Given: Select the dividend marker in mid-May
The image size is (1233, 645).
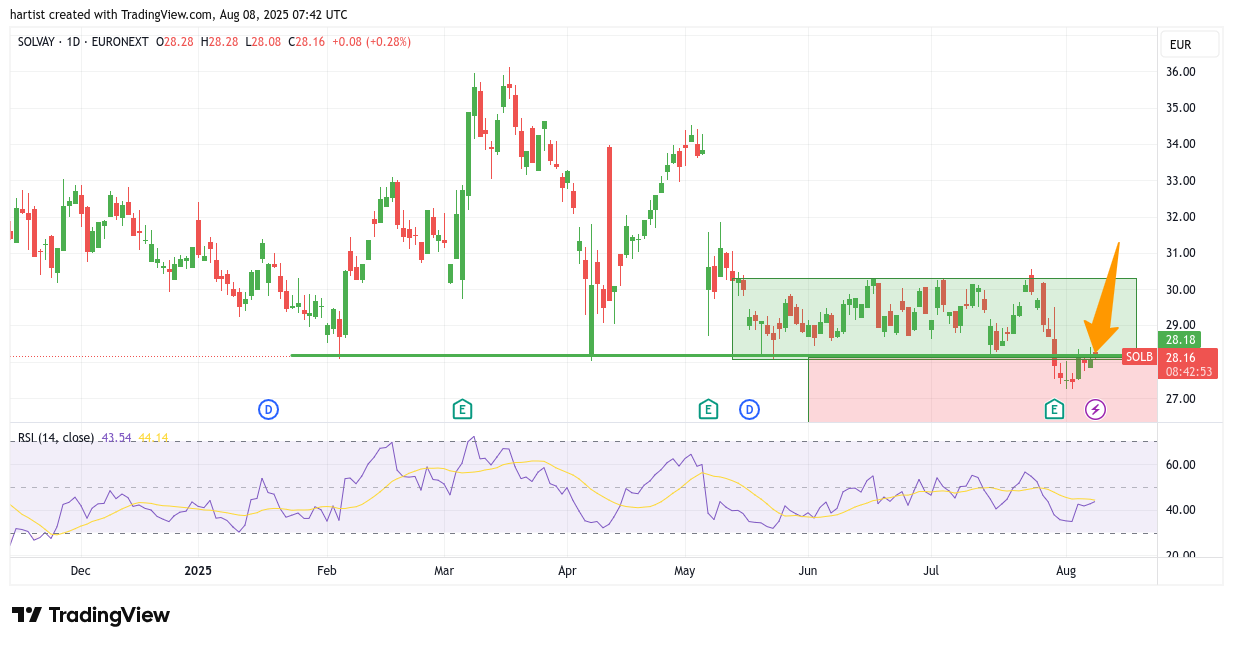Looking at the screenshot, I should (750, 408).
